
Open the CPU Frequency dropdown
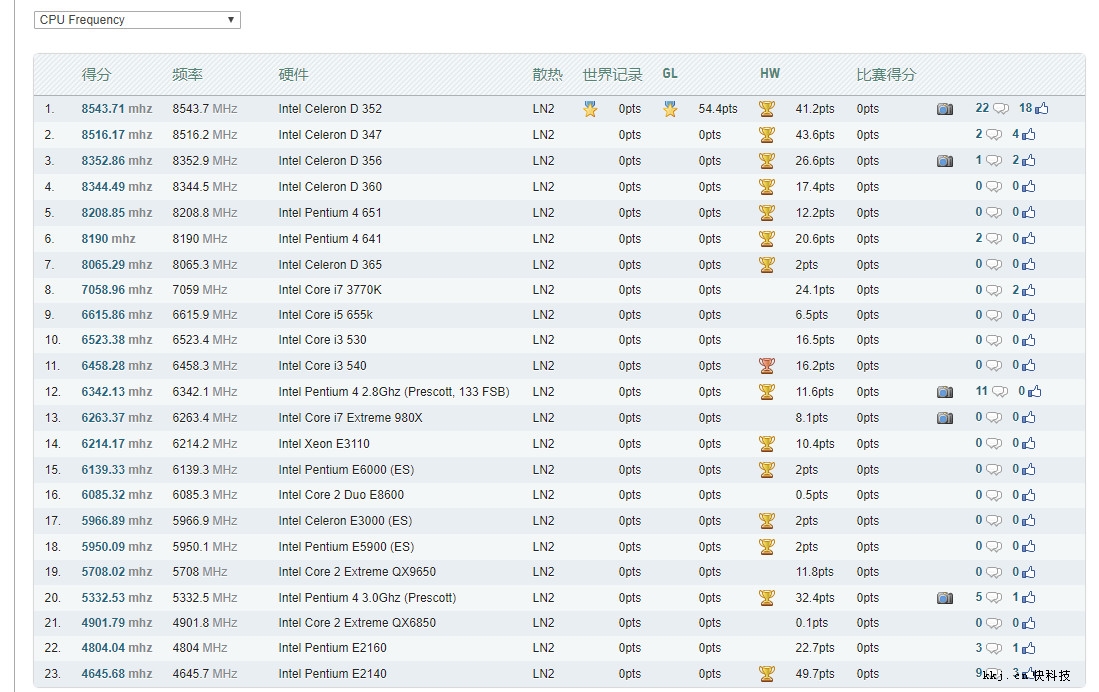coord(137,20)
